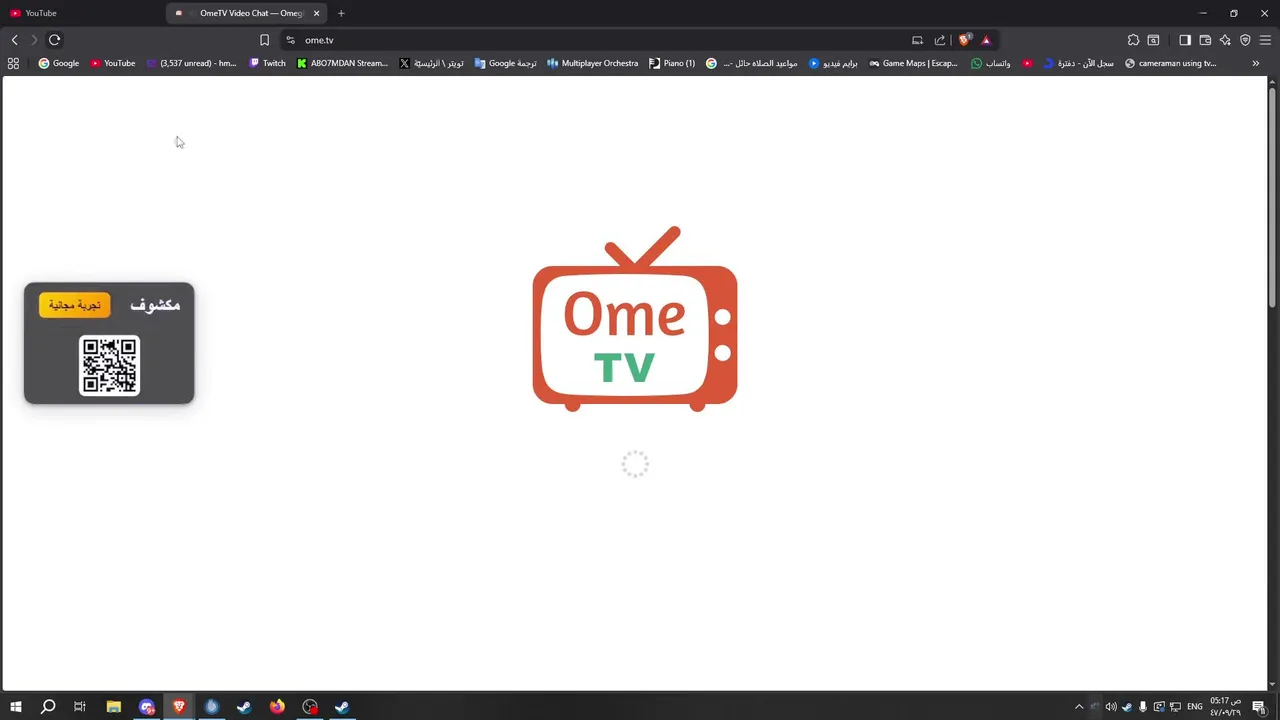Click the install app icon in address bar
The width and height of the screenshot is (1280, 720).
click(x=917, y=40)
